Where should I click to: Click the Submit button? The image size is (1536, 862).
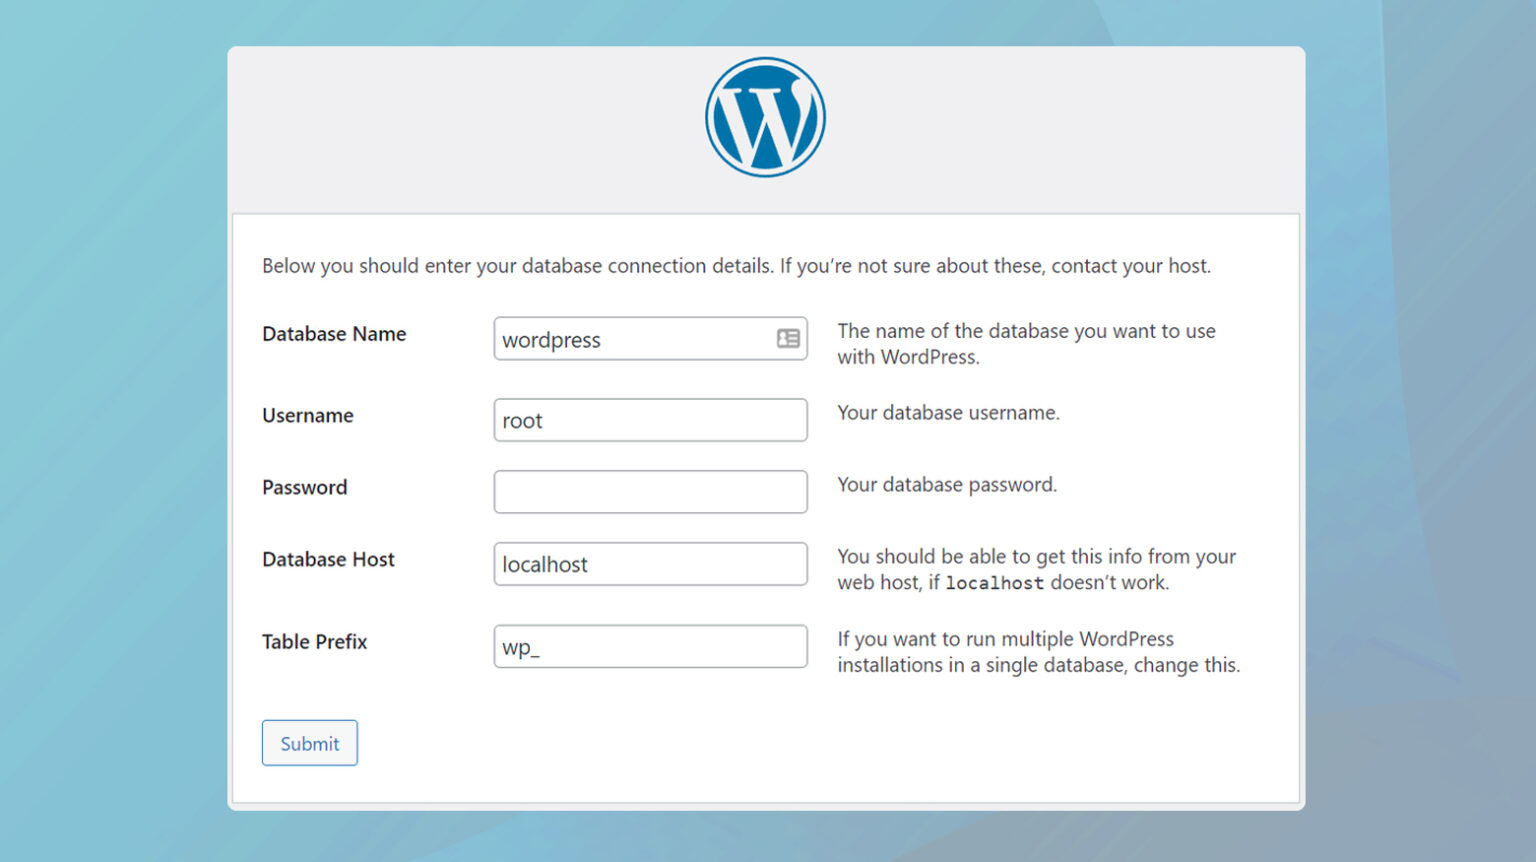309,743
